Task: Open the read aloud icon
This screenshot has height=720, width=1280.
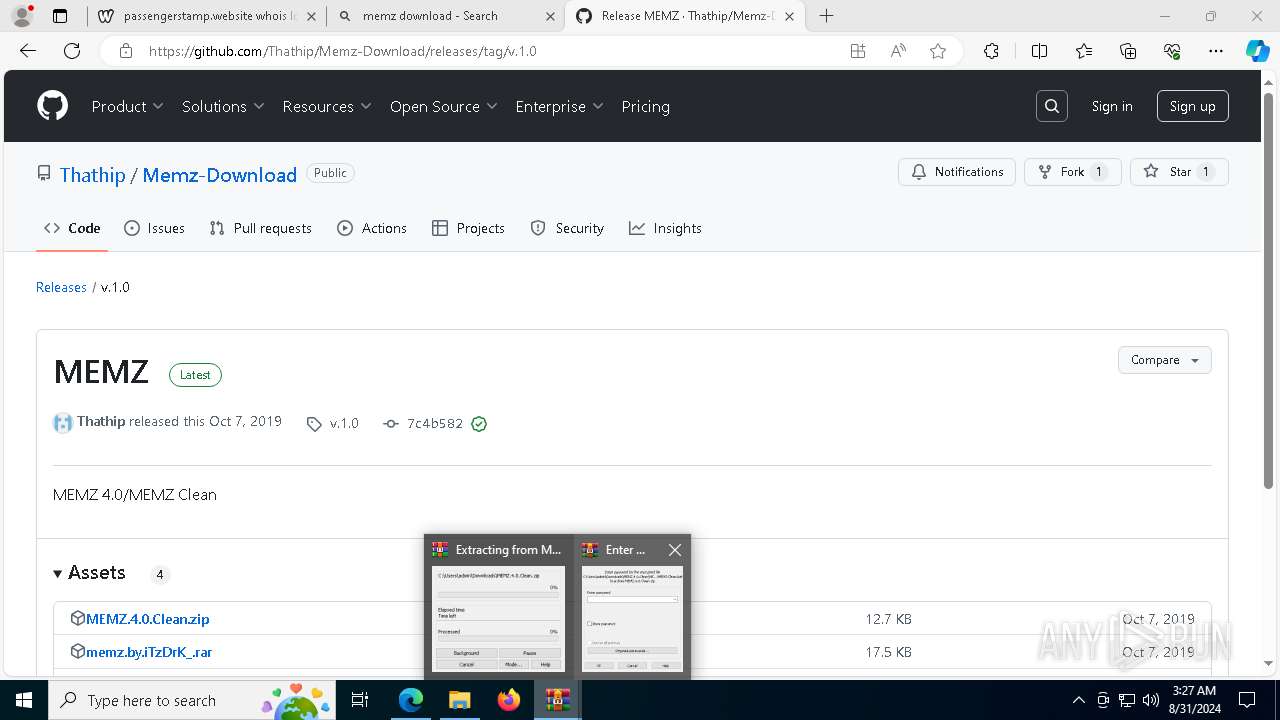Action: pyautogui.click(x=898, y=51)
